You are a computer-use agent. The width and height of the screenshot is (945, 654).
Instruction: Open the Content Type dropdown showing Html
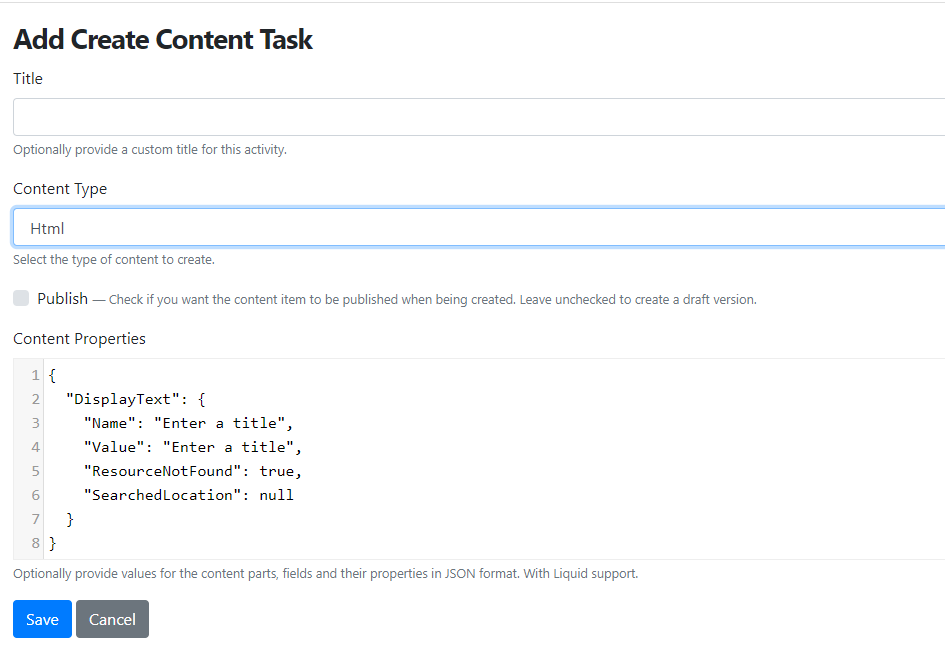pyautogui.click(x=470, y=227)
